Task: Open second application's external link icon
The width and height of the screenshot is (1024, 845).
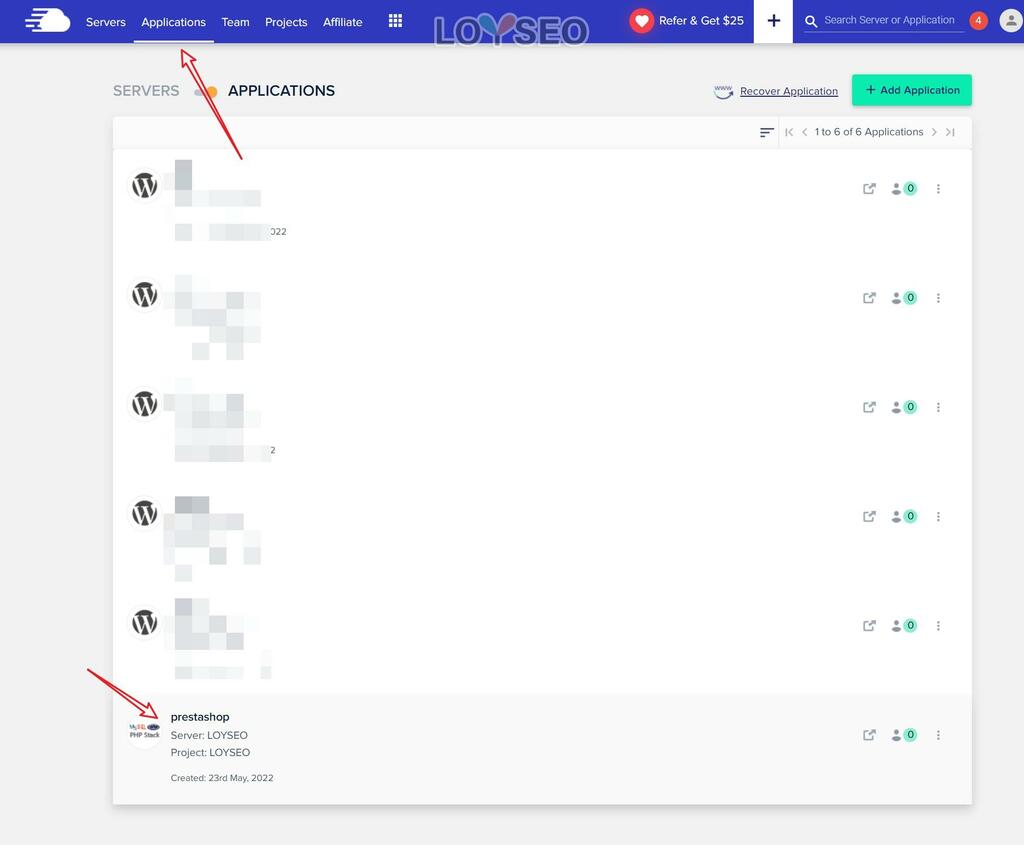Action: (x=869, y=298)
